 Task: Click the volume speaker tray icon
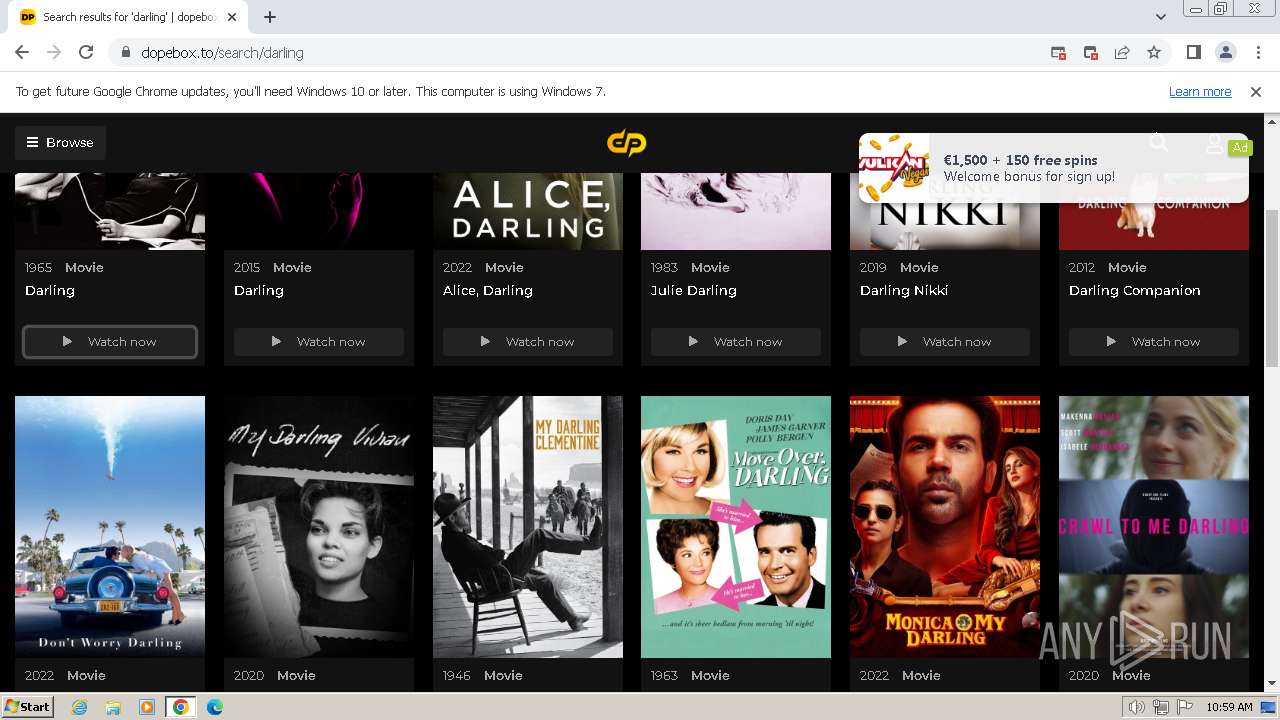pyautogui.click(x=1137, y=707)
